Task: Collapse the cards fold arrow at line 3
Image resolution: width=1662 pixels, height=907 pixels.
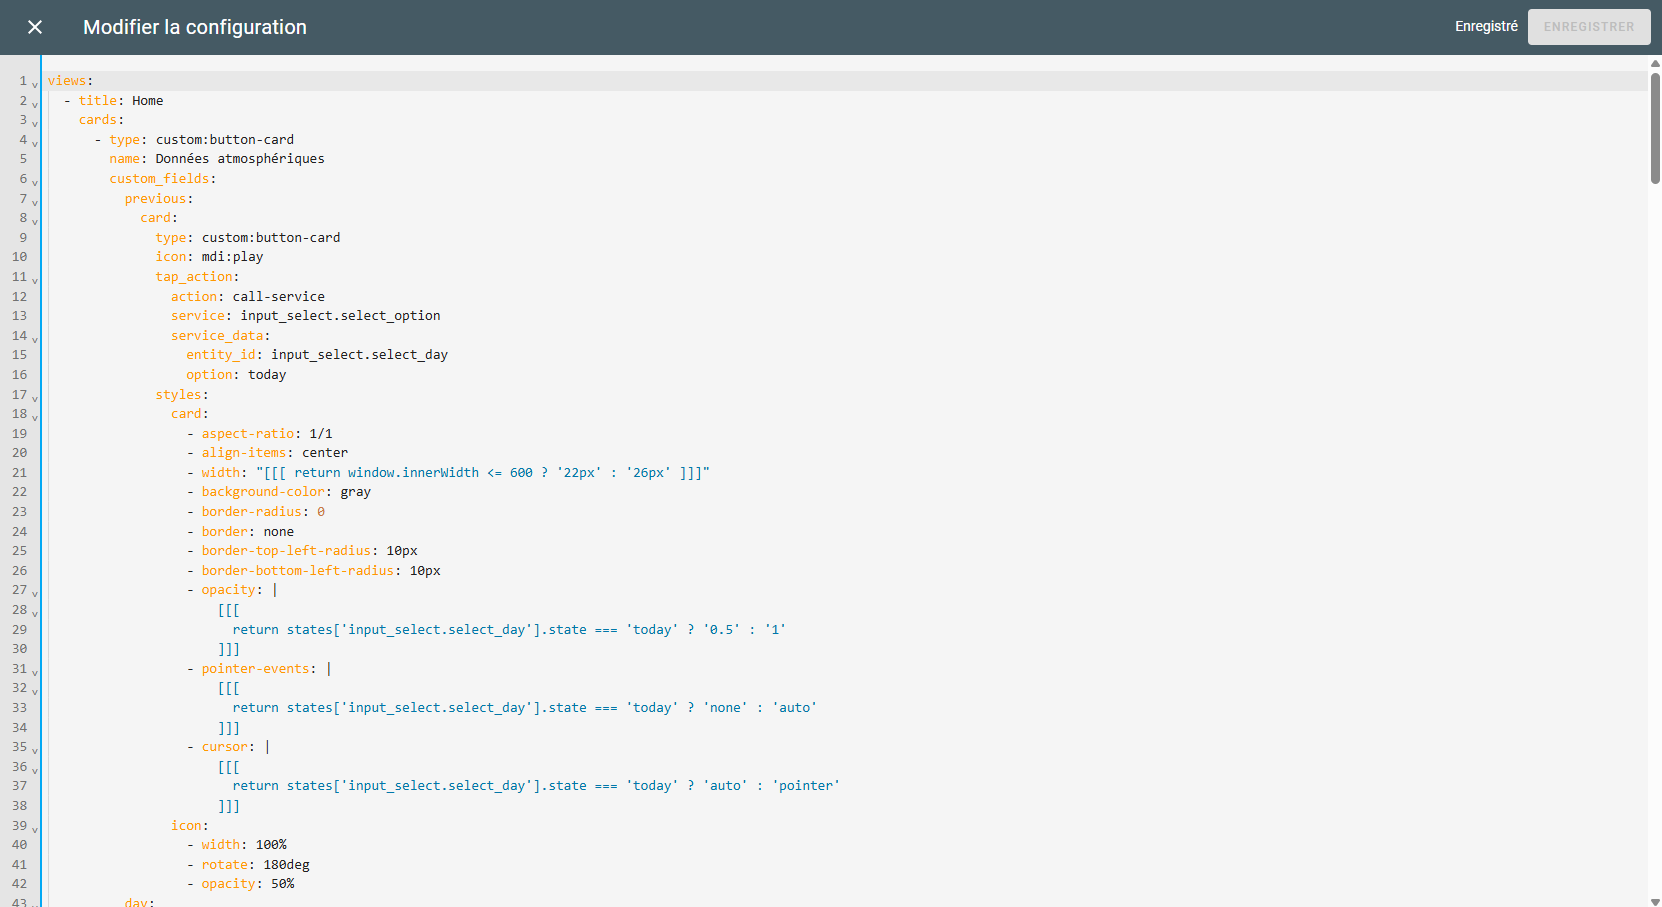Action: (35, 123)
